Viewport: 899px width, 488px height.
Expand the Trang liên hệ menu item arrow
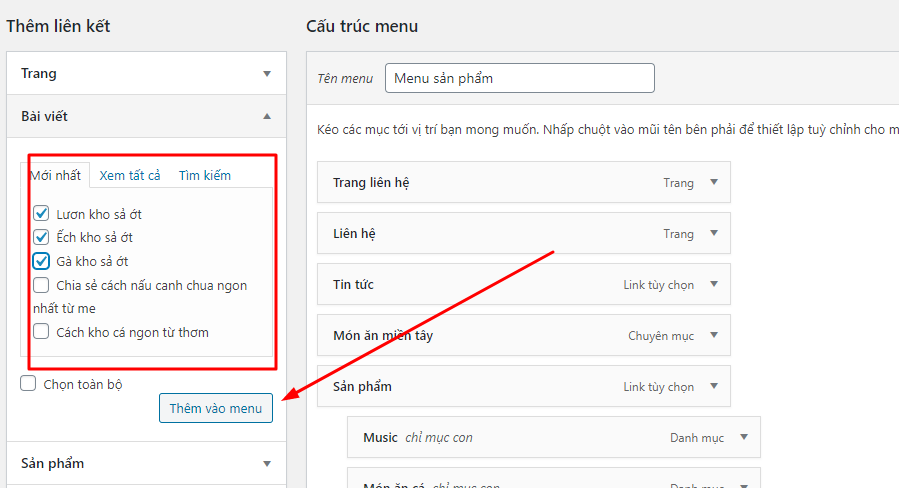click(x=714, y=183)
